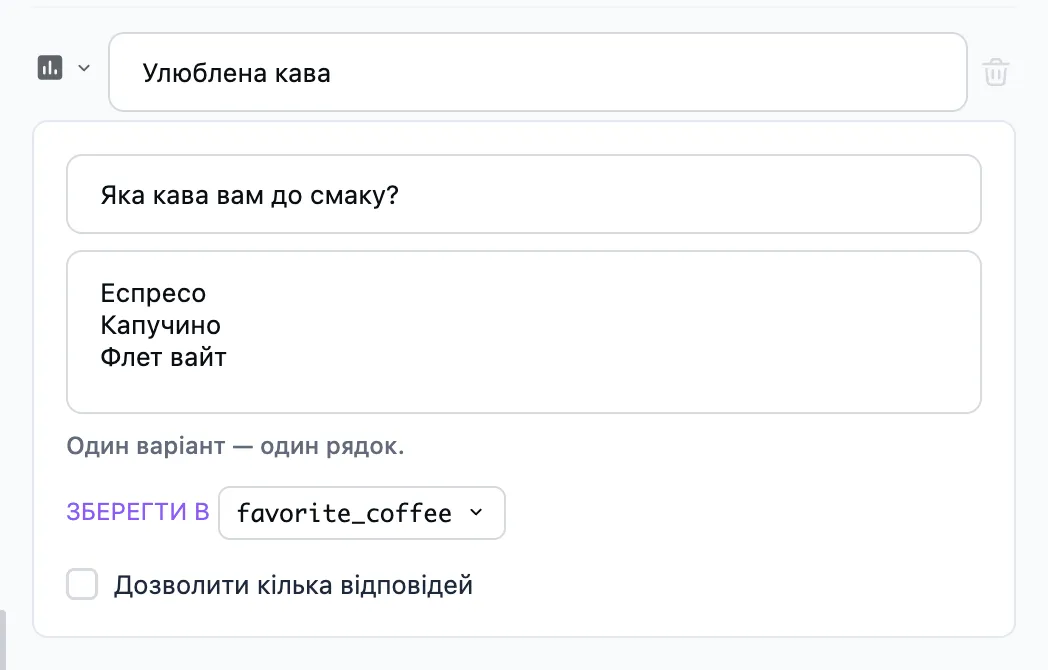Delete block using trash icon
The image size is (1048, 670).
pos(996,72)
